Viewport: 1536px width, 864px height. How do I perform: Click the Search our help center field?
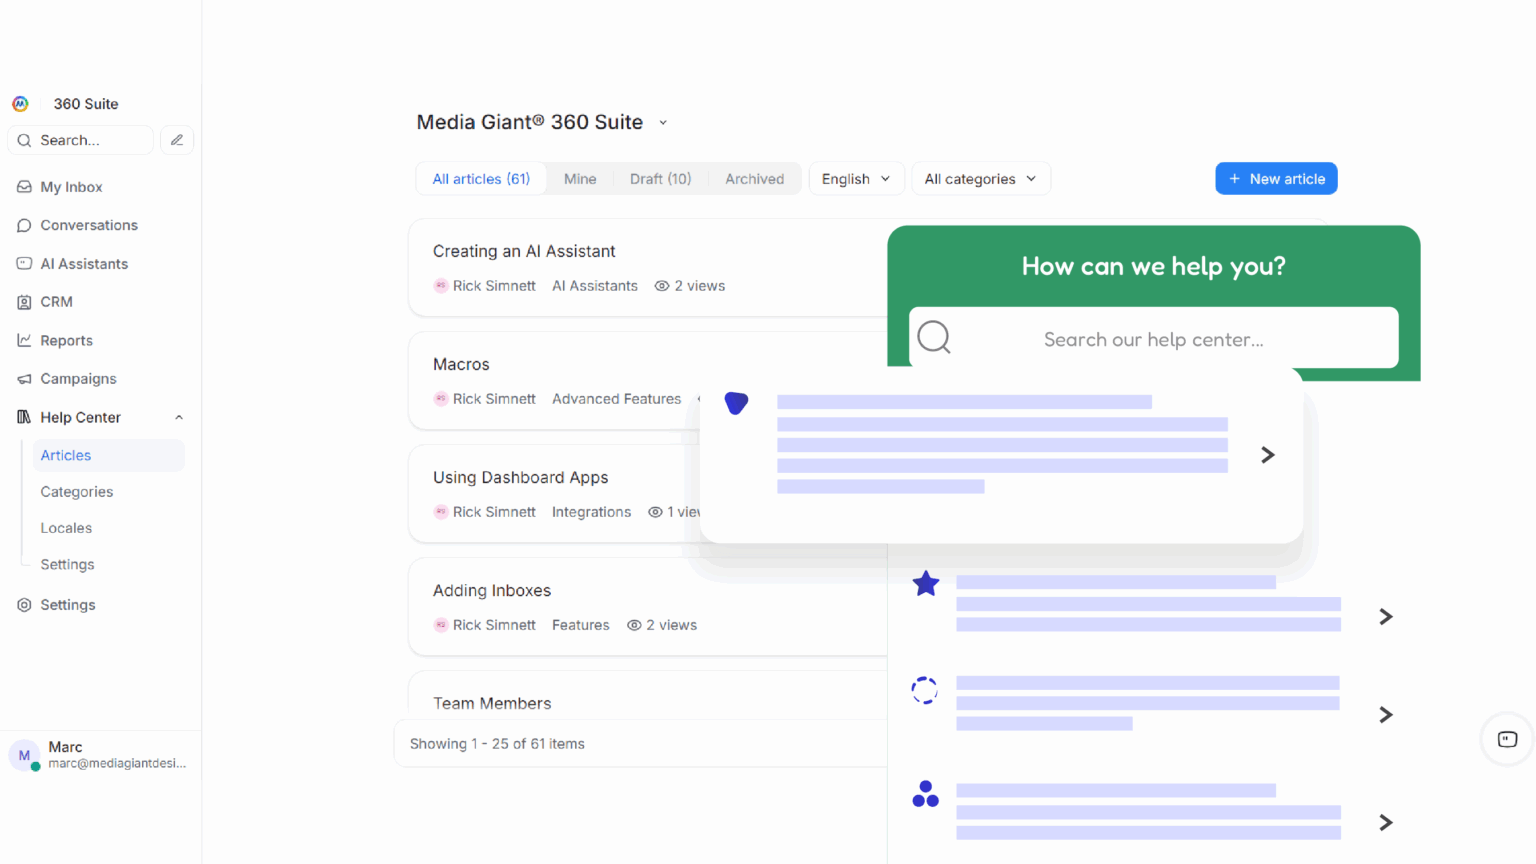[1153, 340]
